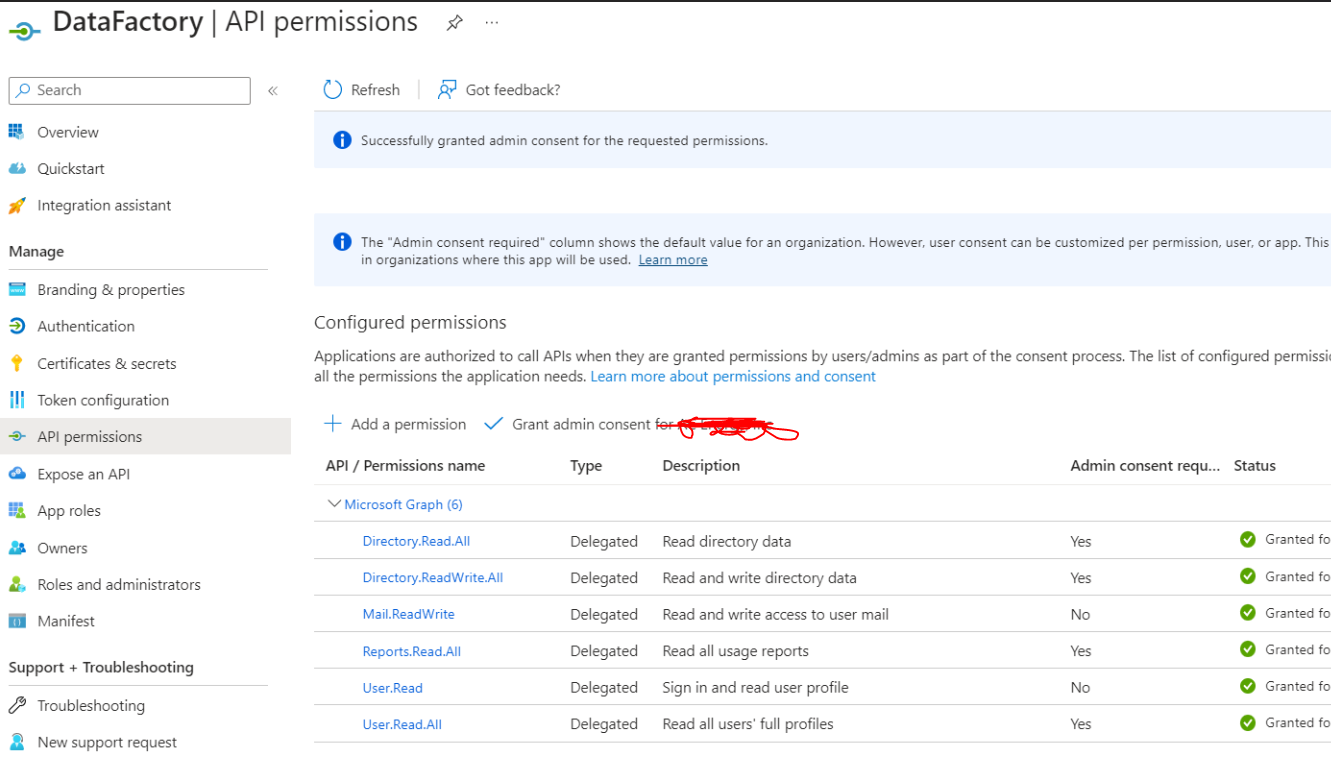Click the Branding & properties icon
Image resolution: width=1331 pixels, height=768 pixels.
[17, 290]
